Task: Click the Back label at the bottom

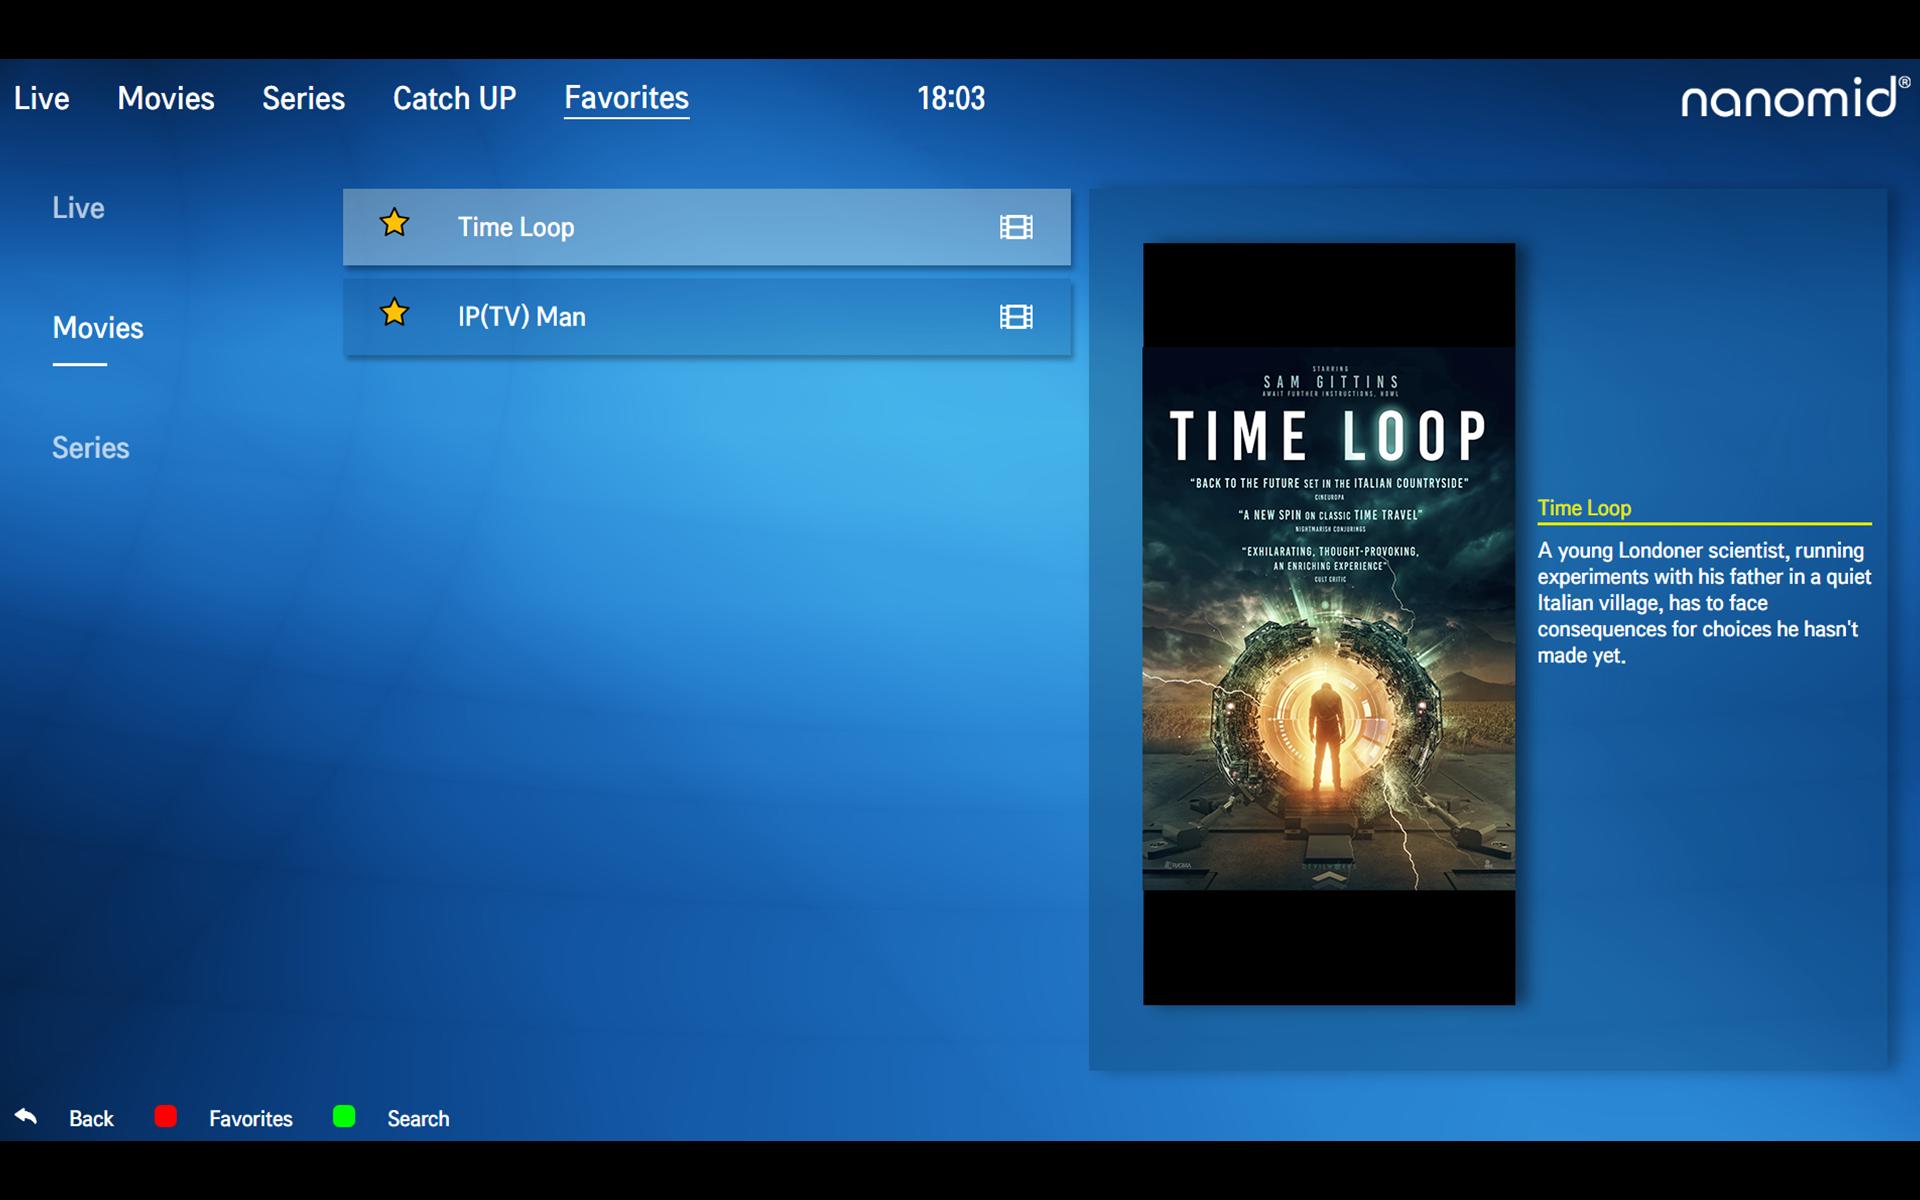Action: [x=91, y=1118]
